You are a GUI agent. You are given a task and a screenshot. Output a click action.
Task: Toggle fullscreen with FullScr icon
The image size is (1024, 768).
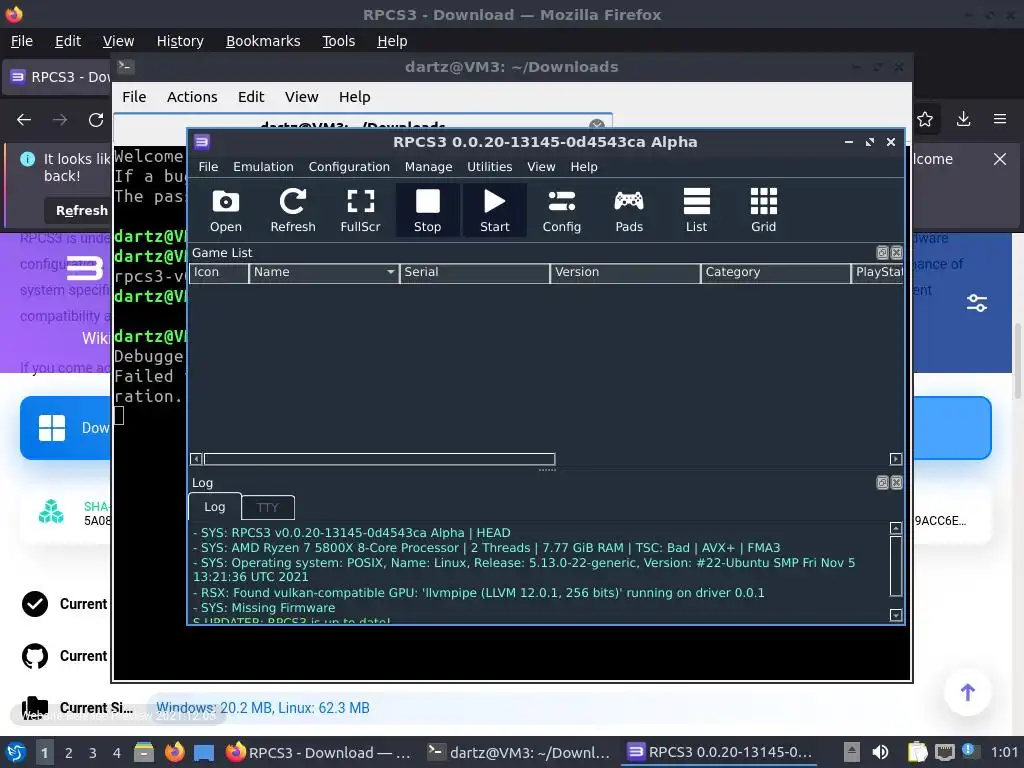coord(360,210)
